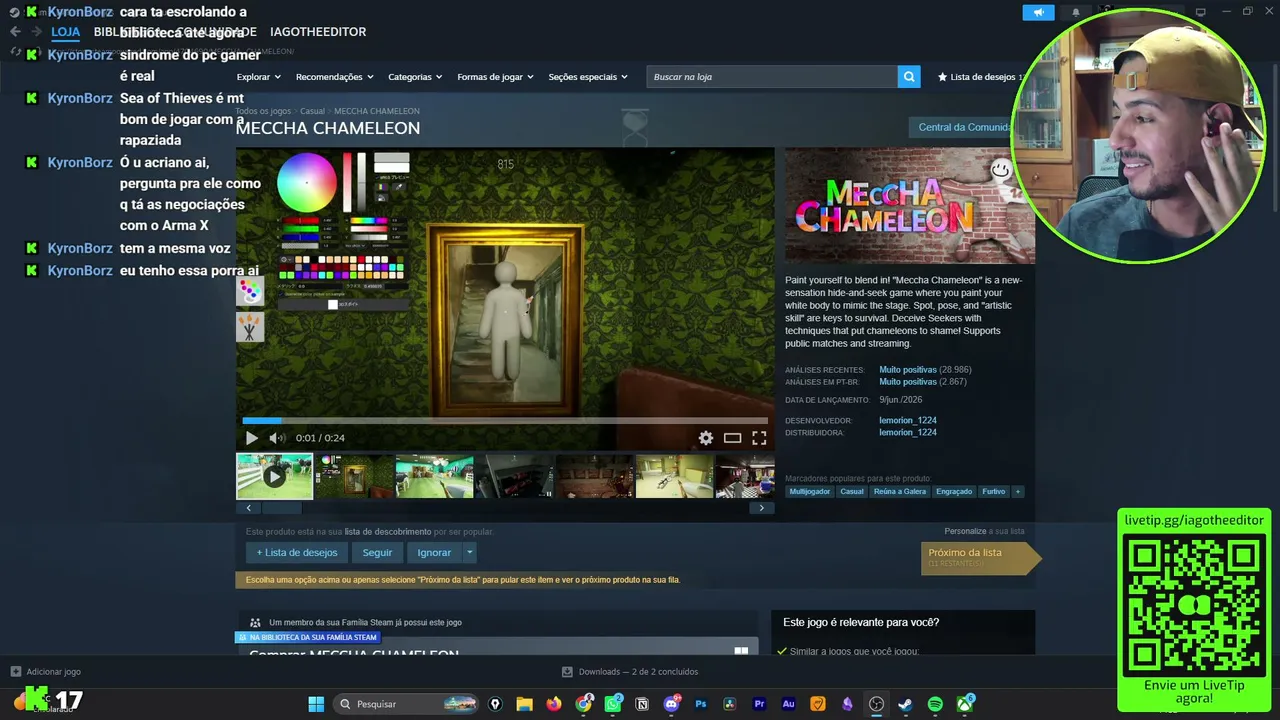
Task: Click the Ignorar button
Action: point(434,553)
